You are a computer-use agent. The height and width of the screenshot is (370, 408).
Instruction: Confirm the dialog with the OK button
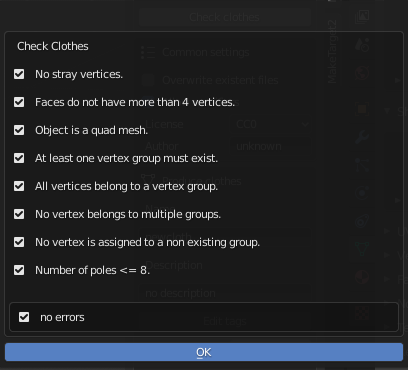tap(204, 352)
